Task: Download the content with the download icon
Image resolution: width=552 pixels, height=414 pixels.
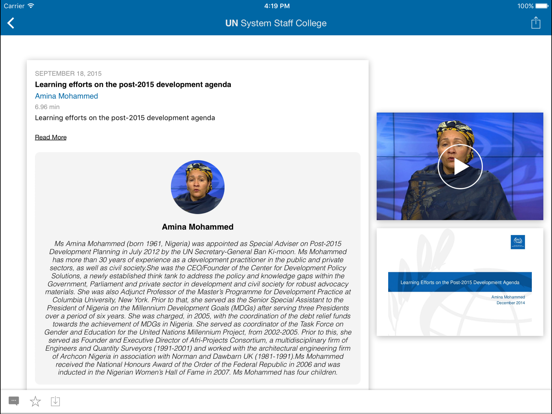Action: click(55, 401)
